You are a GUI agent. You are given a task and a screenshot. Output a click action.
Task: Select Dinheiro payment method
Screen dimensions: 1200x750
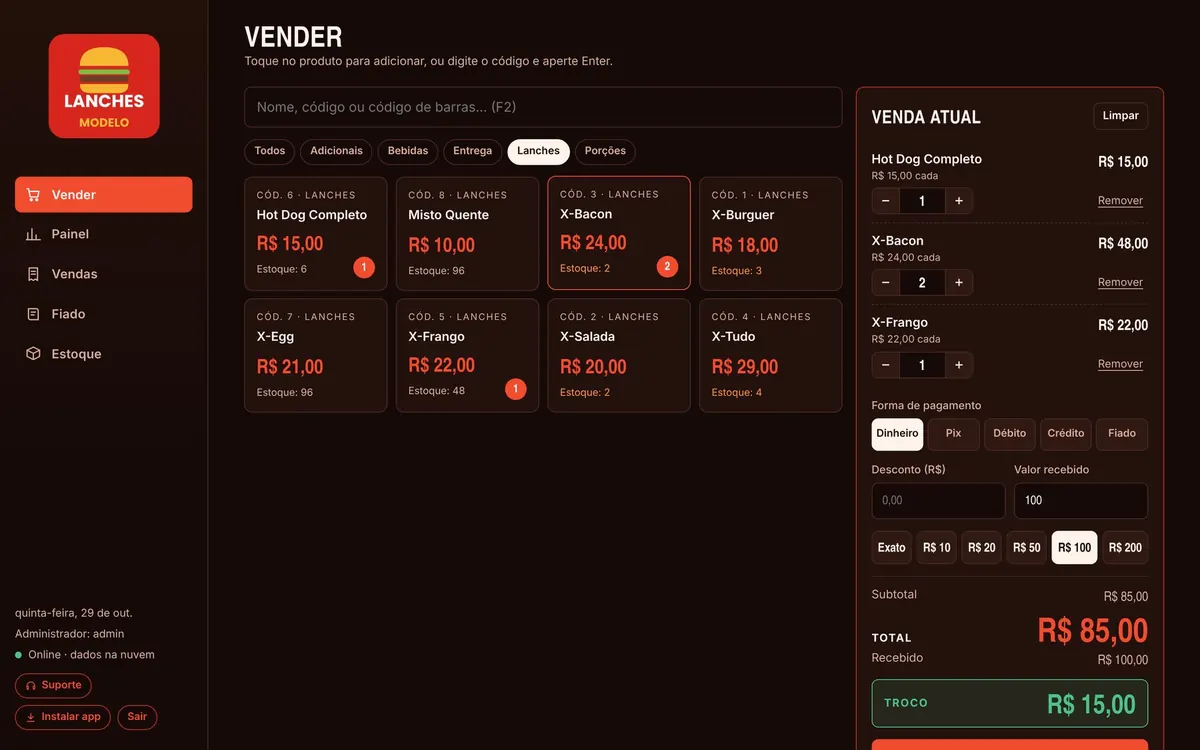898,434
